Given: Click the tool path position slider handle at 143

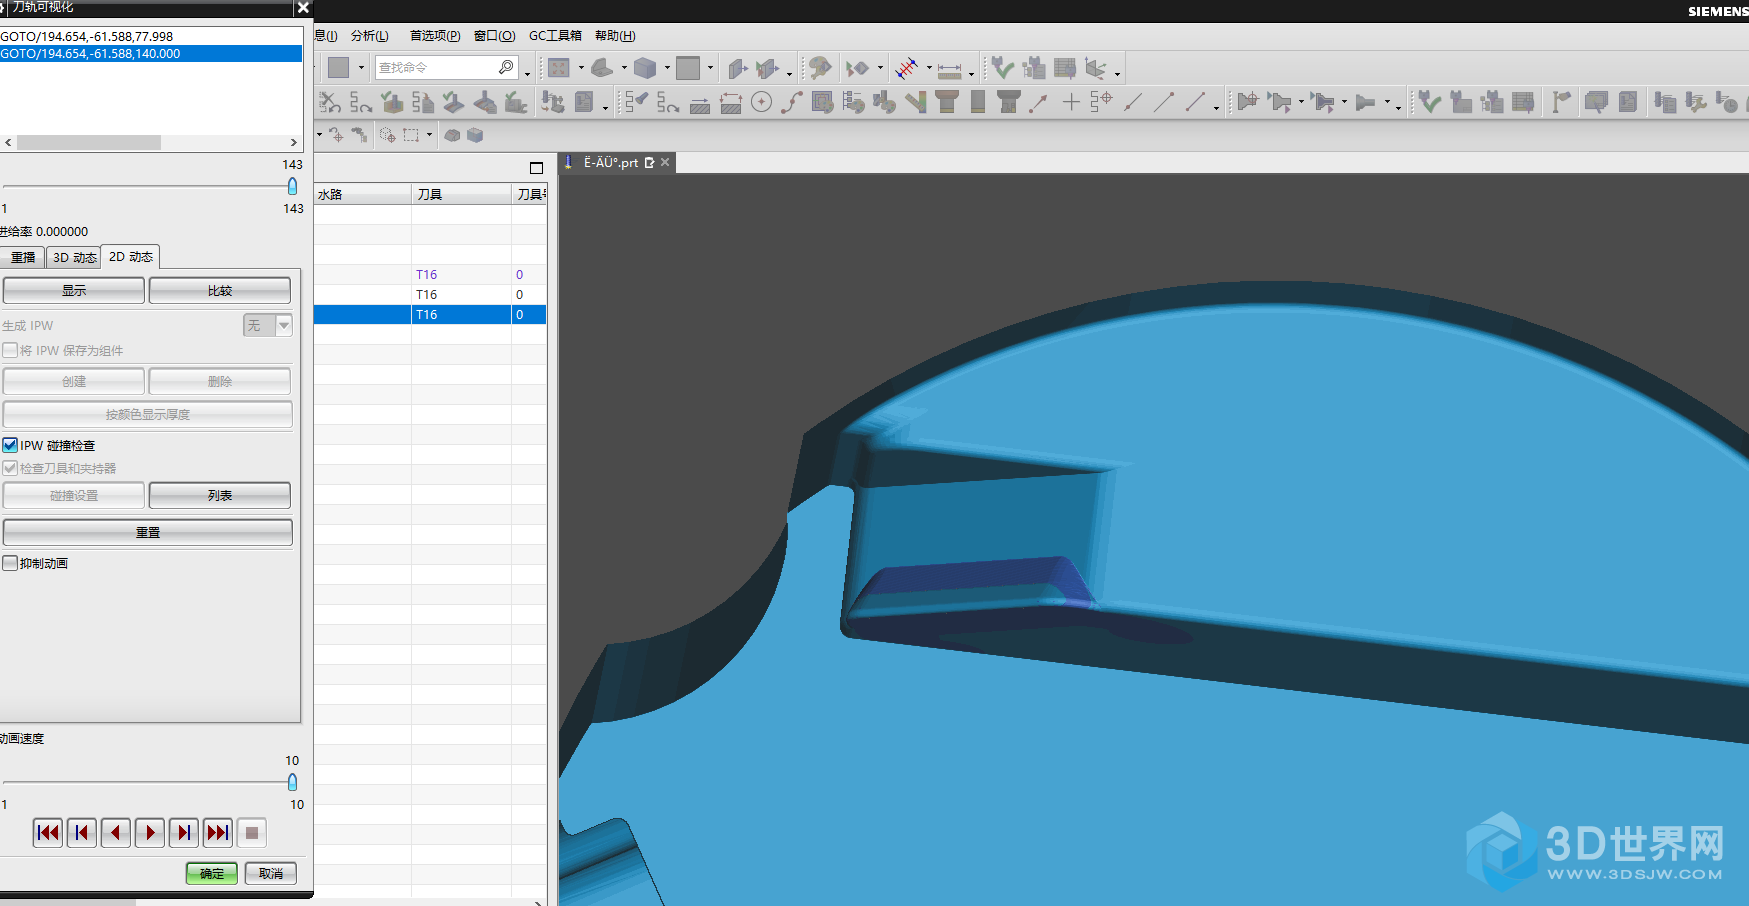Looking at the screenshot, I should tap(292, 186).
